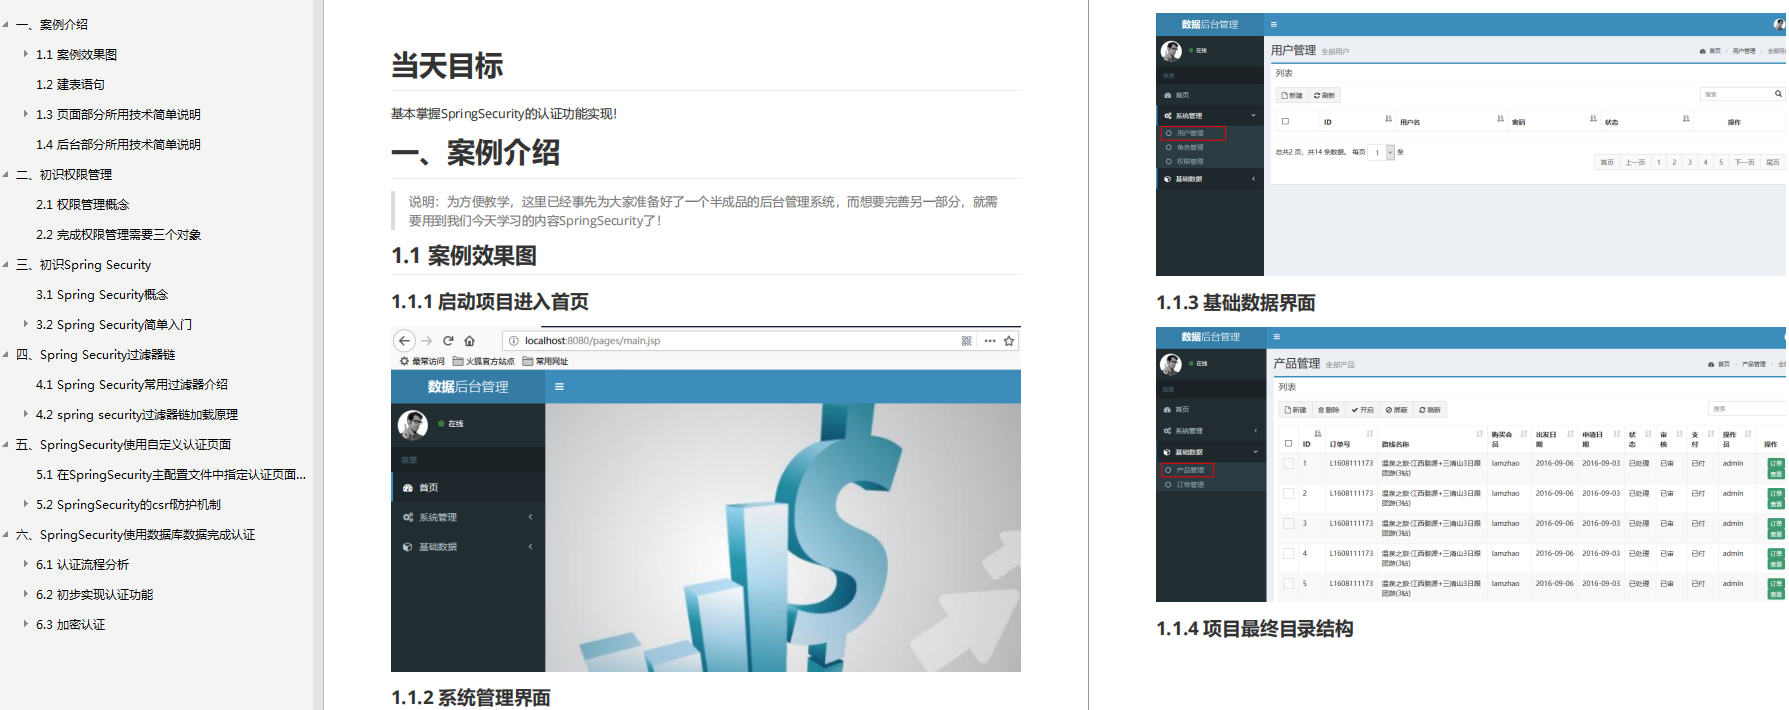Expand the 1.3 页面部分所用技术简单说明 node

tap(26, 114)
